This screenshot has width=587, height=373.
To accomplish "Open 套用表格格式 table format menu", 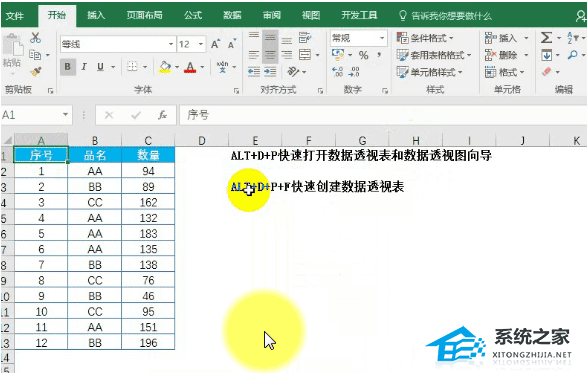I will [434, 55].
